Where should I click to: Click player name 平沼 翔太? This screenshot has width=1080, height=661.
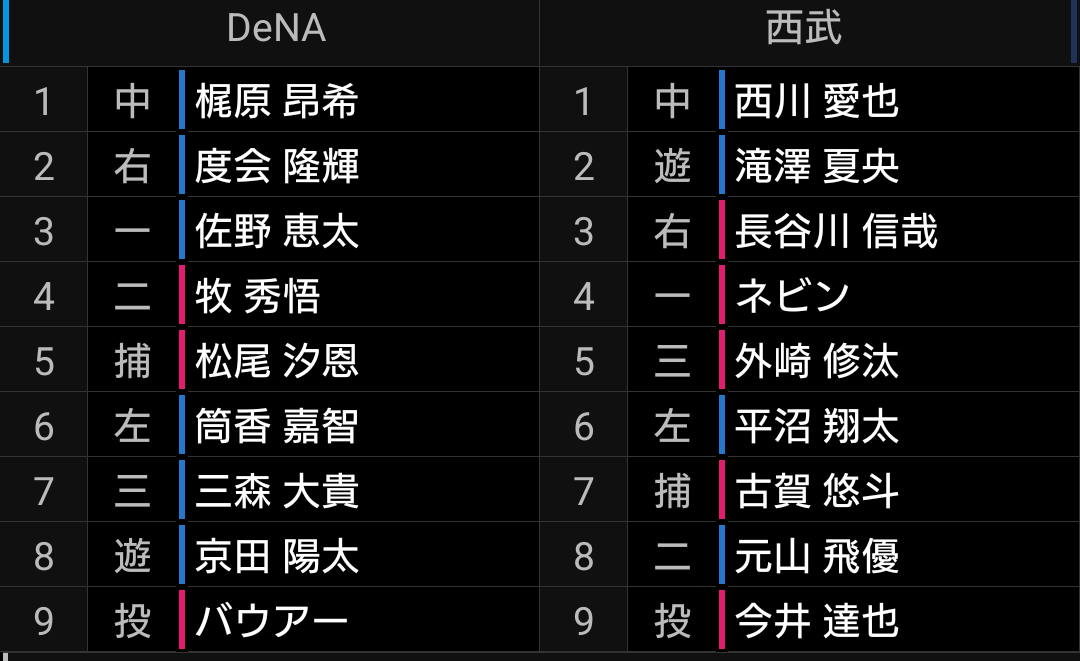817,426
